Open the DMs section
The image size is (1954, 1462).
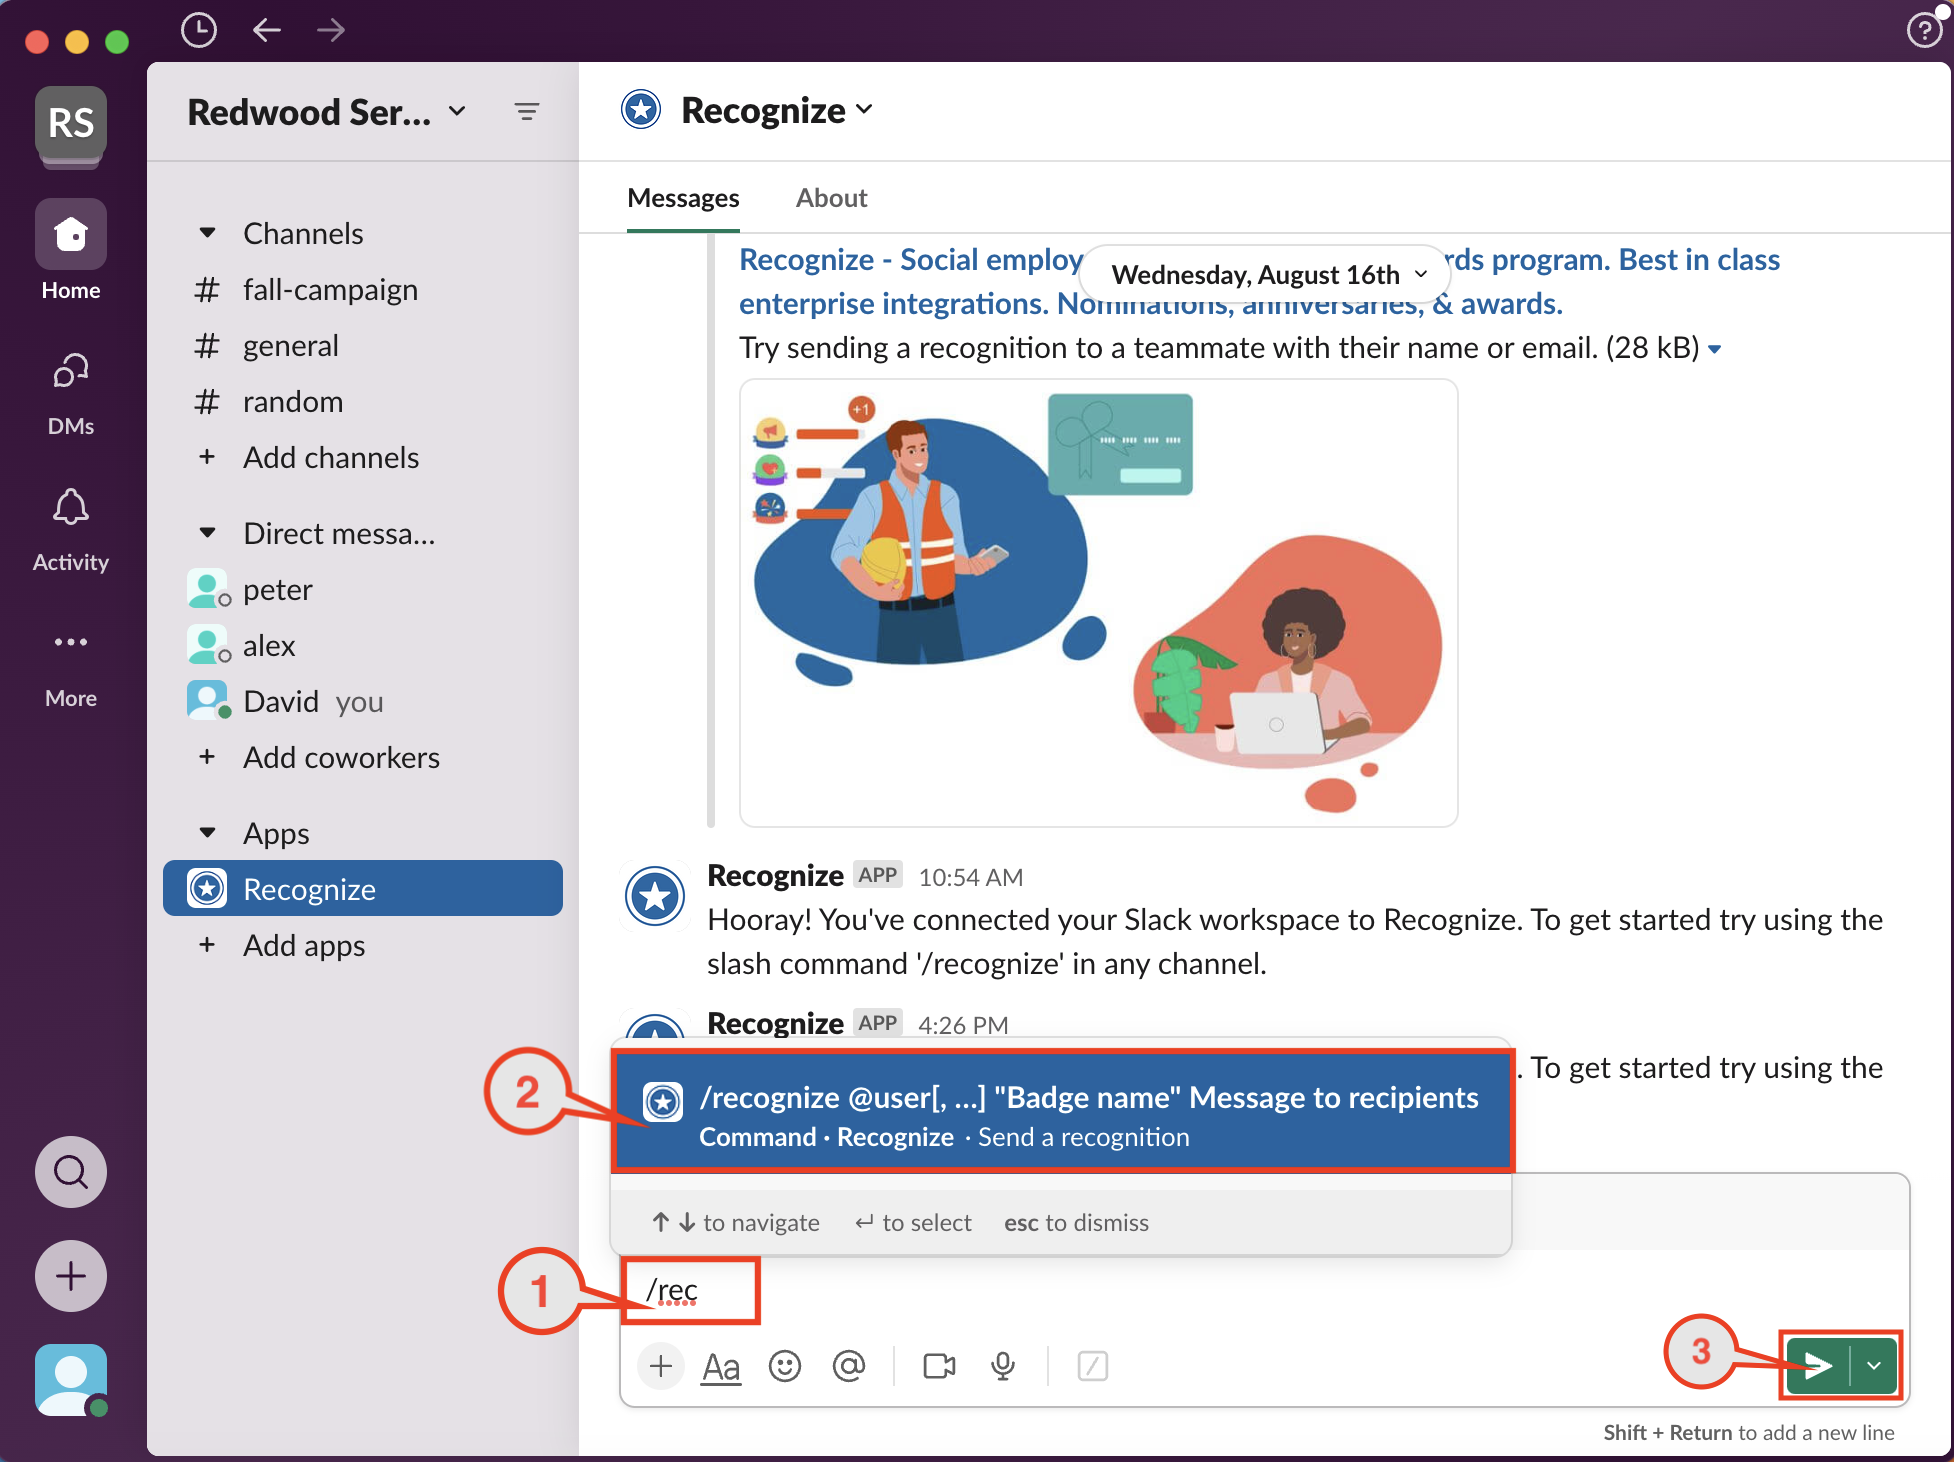click(71, 394)
